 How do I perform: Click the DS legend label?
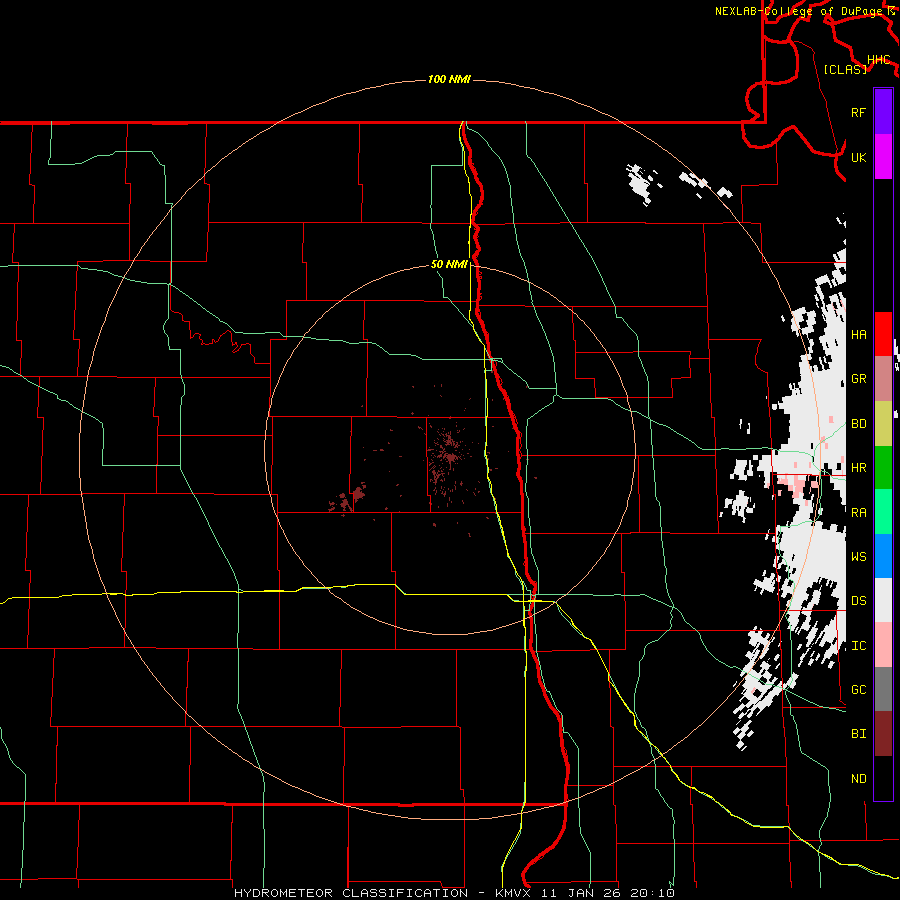coord(859,600)
